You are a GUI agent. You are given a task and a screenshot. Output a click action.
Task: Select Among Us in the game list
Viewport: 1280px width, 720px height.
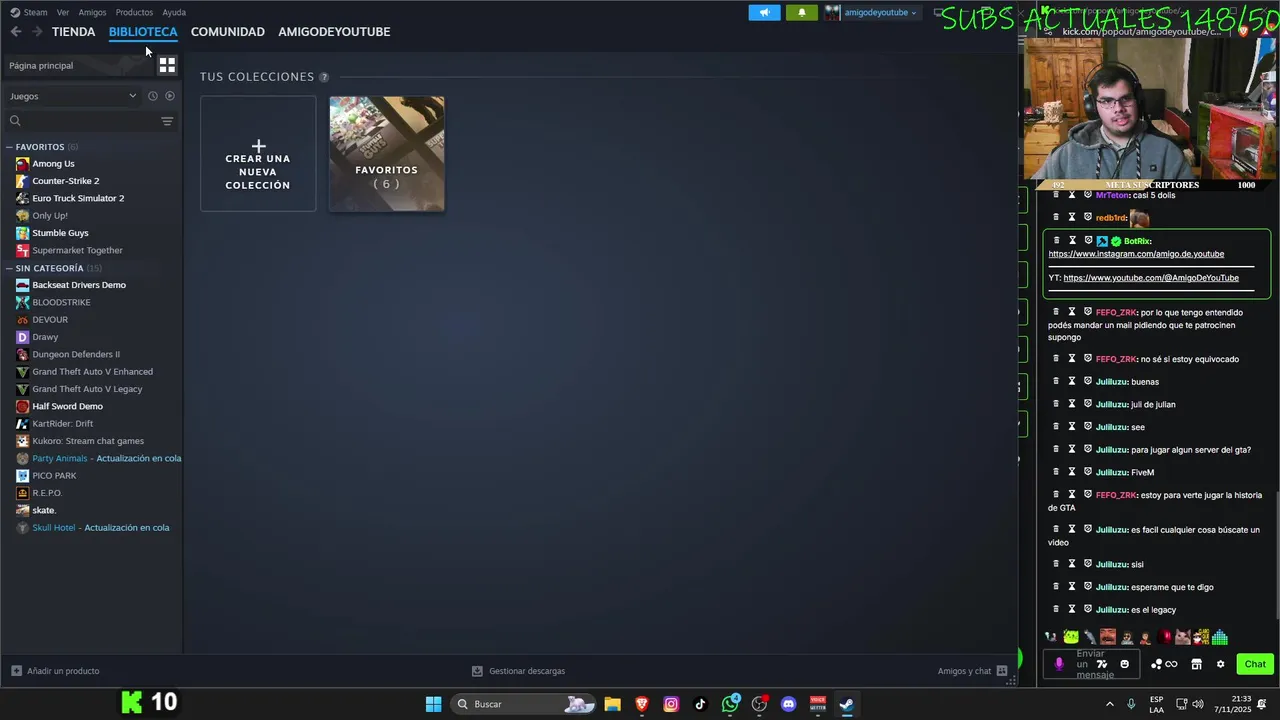pos(53,164)
